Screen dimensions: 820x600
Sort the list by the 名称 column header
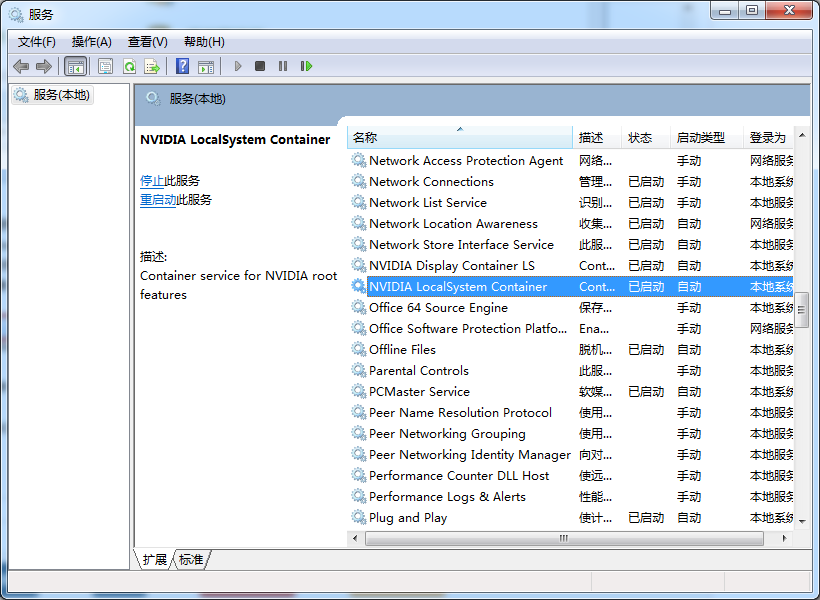pos(460,138)
